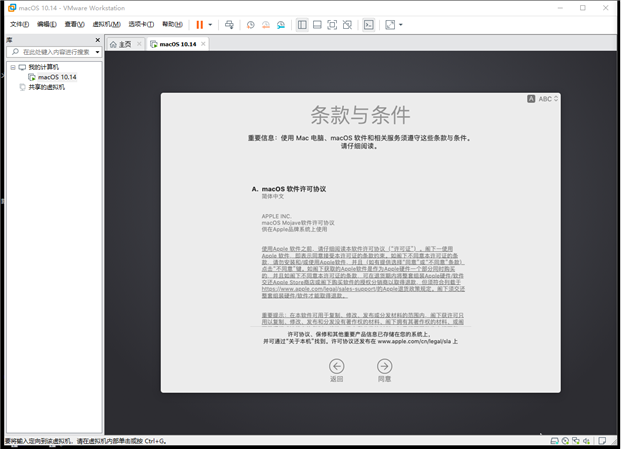Screen dimensions: 621x449
Task: Open the 选项卡 menu
Action: click(141, 25)
